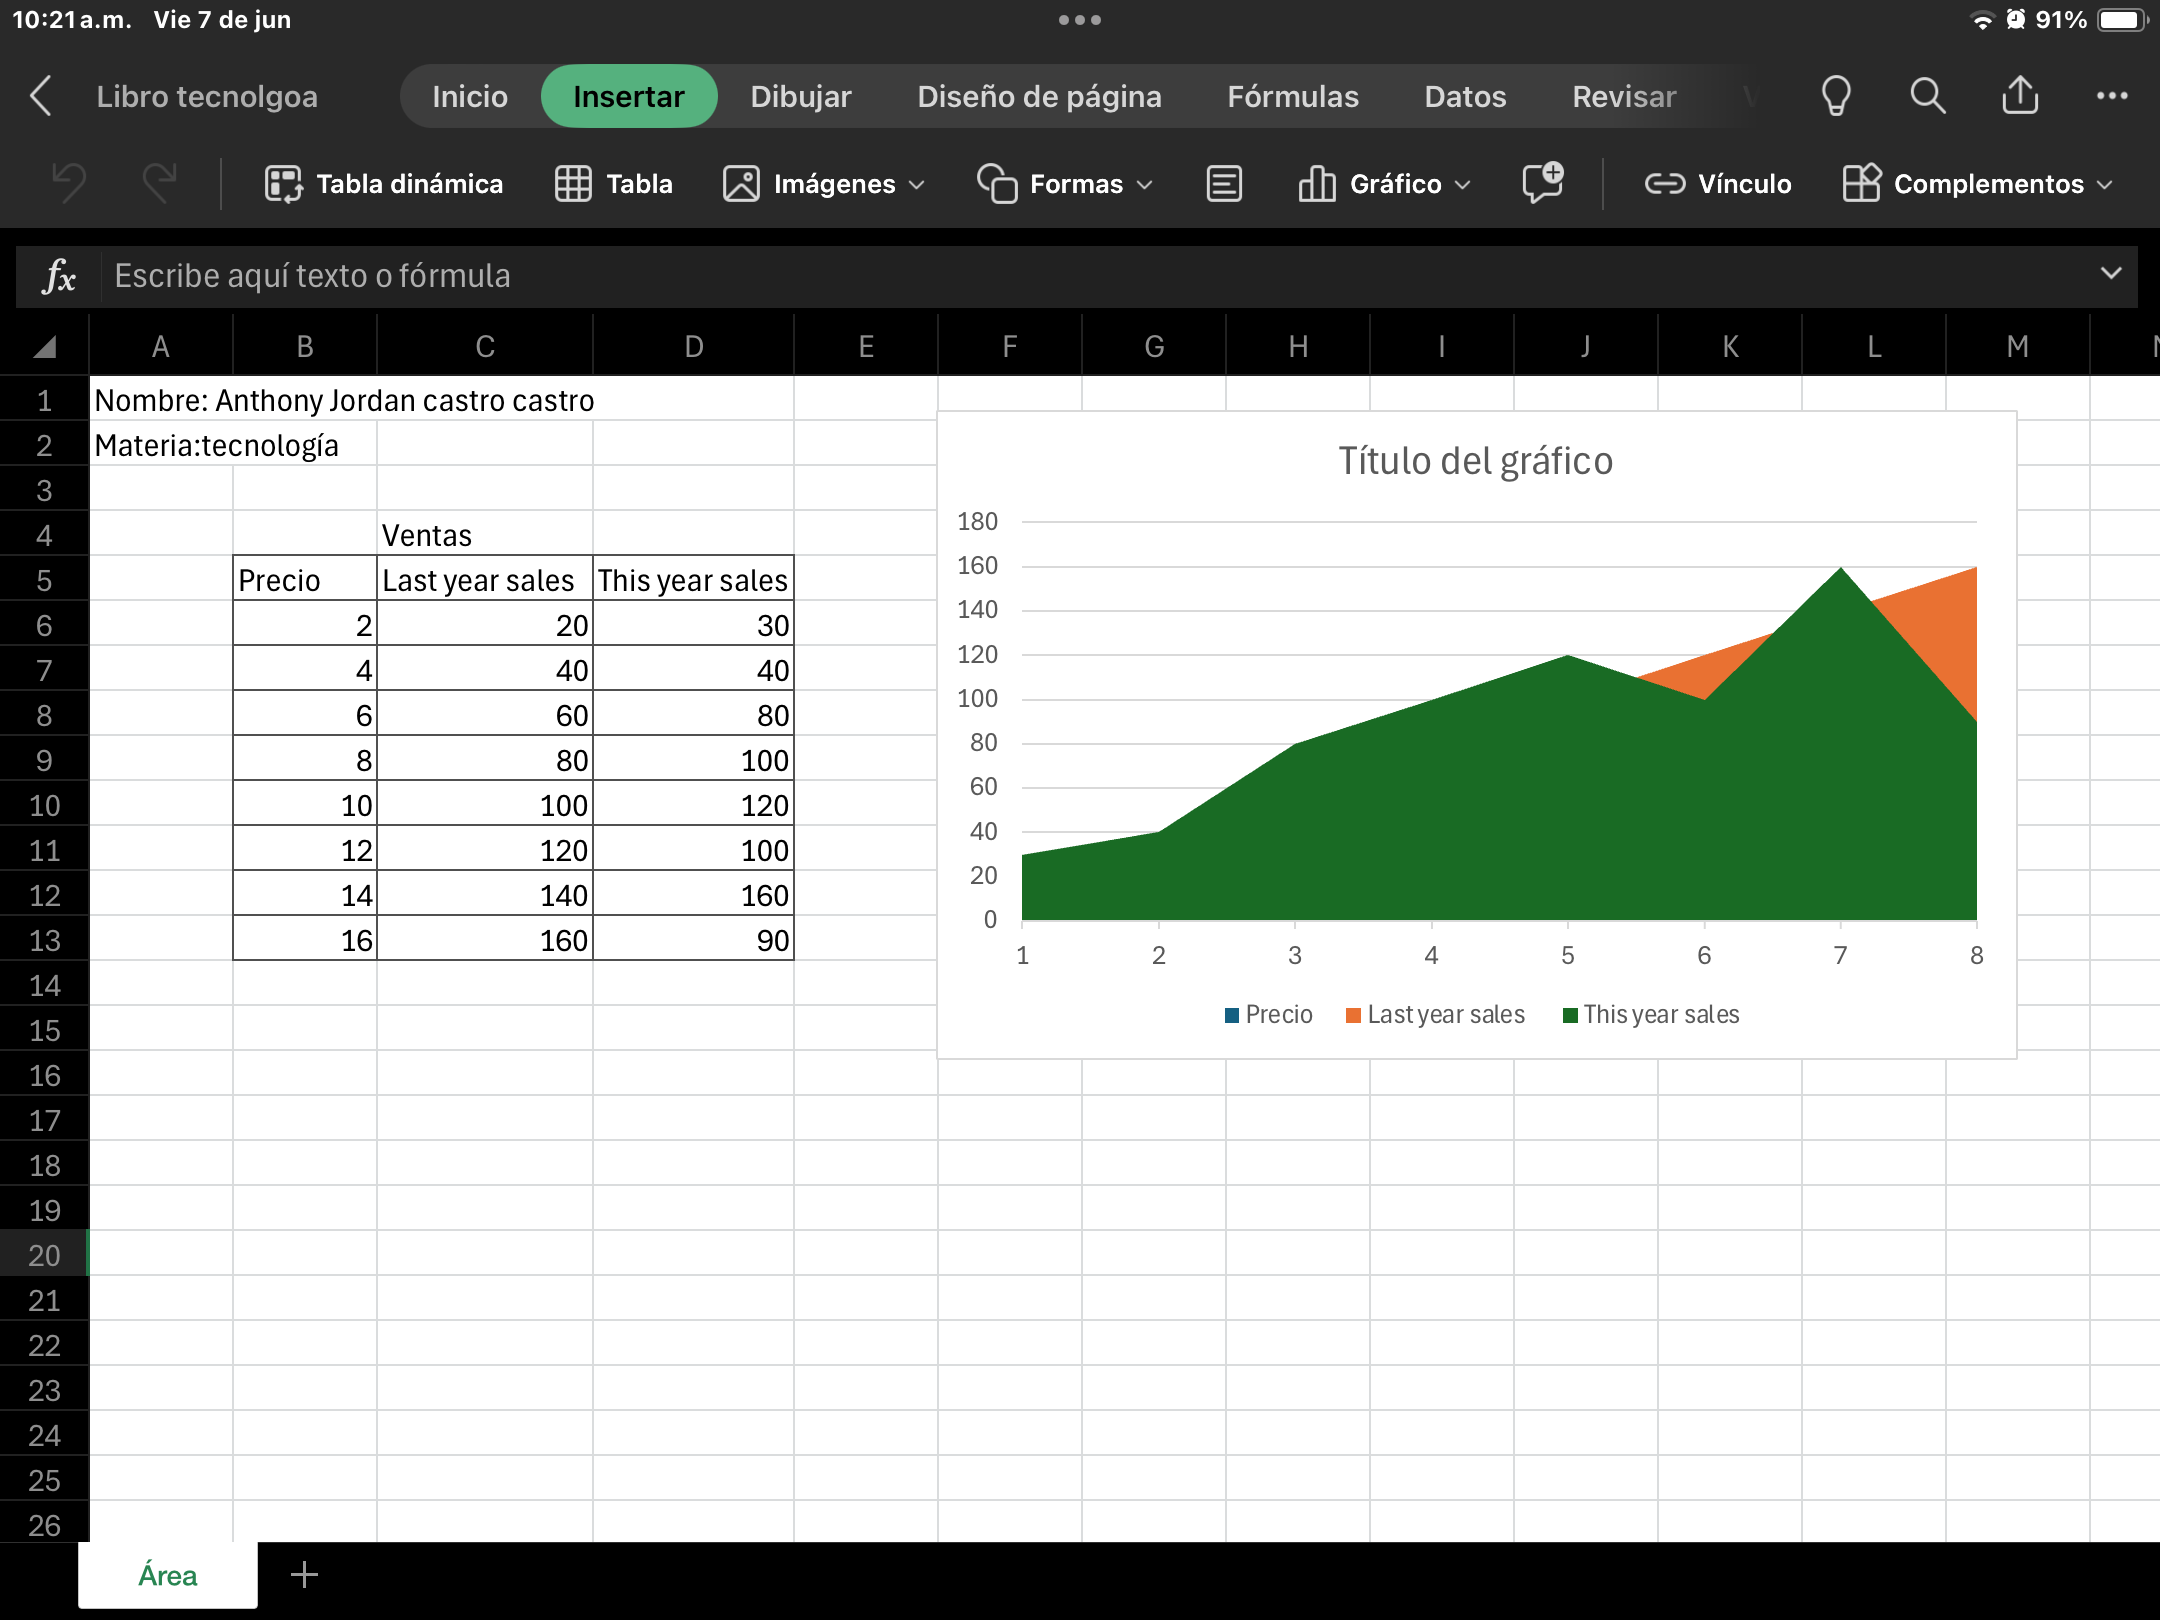
Task: Click the Vínculo button
Action: point(1718,184)
